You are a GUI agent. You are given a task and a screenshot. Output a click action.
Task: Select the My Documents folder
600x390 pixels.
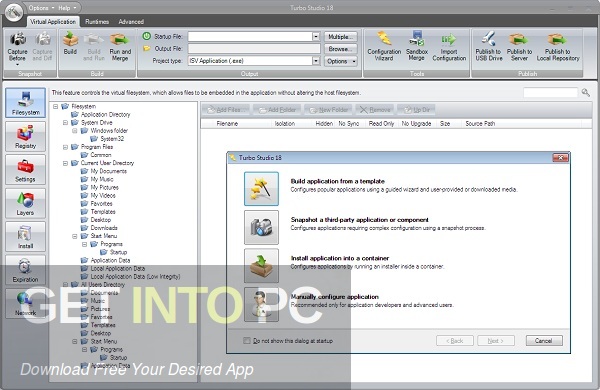[108, 171]
